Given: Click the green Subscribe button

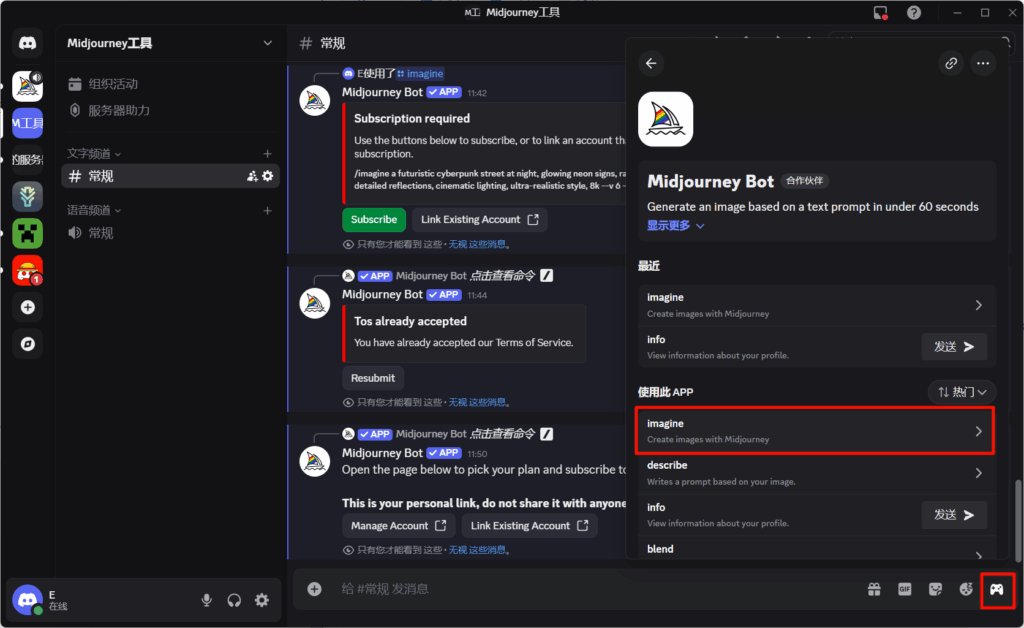Looking at the screenshot, I should coord(374,219).
